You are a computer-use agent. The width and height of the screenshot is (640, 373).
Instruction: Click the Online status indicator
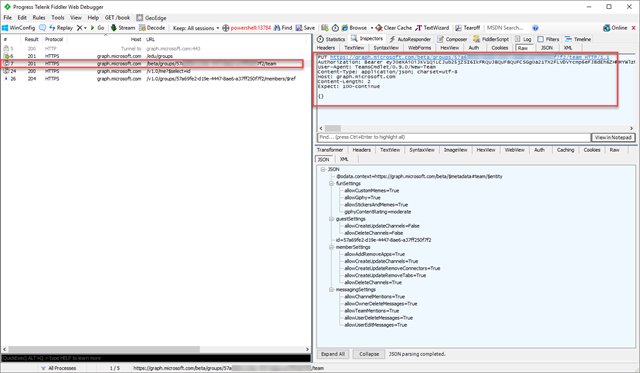(615, 28)
